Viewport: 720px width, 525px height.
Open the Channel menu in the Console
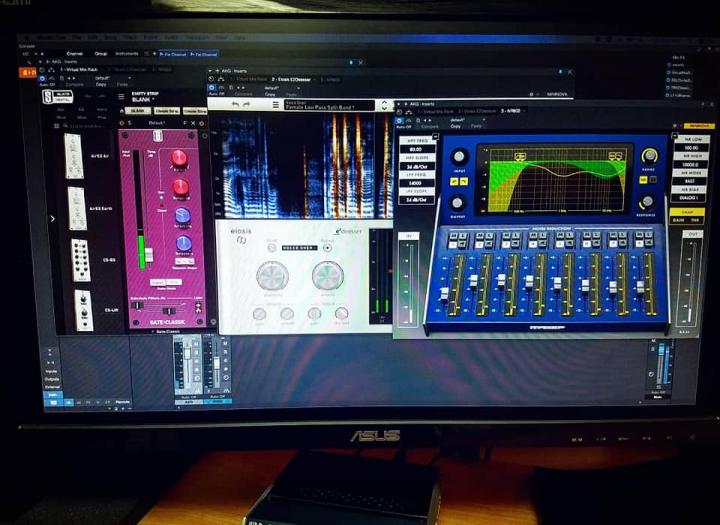(74, 54)
